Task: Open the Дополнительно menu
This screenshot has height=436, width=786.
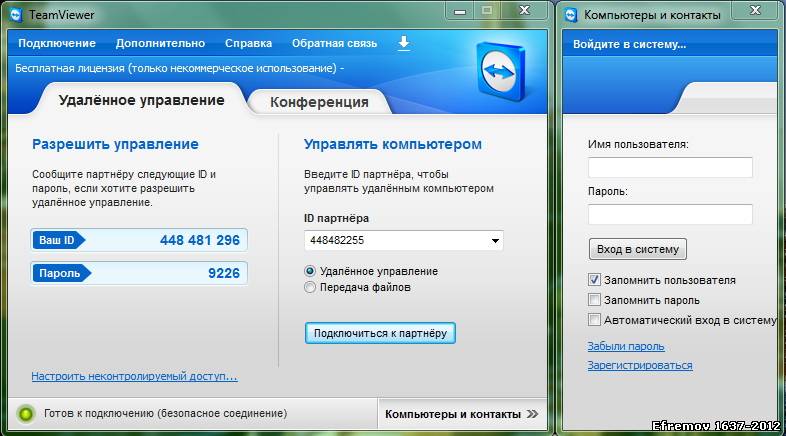Action: 160,43
